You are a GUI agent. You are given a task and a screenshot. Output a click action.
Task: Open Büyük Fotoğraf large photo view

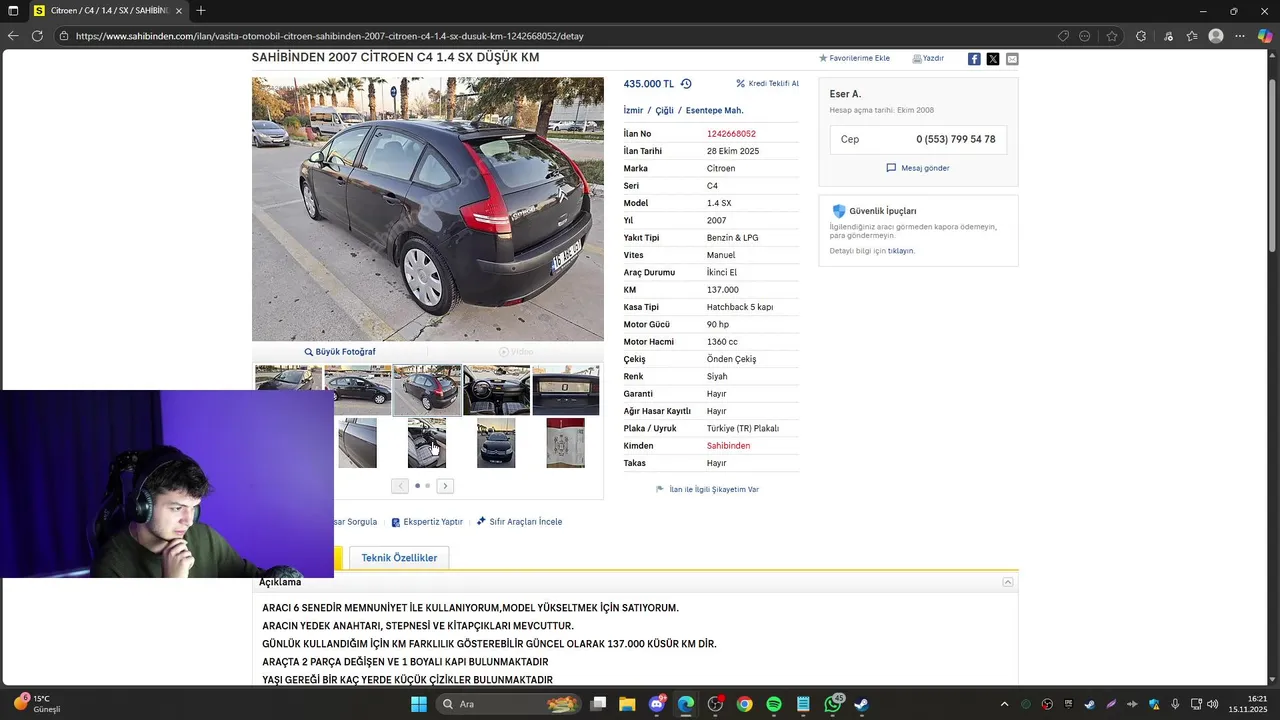point(340,352)
